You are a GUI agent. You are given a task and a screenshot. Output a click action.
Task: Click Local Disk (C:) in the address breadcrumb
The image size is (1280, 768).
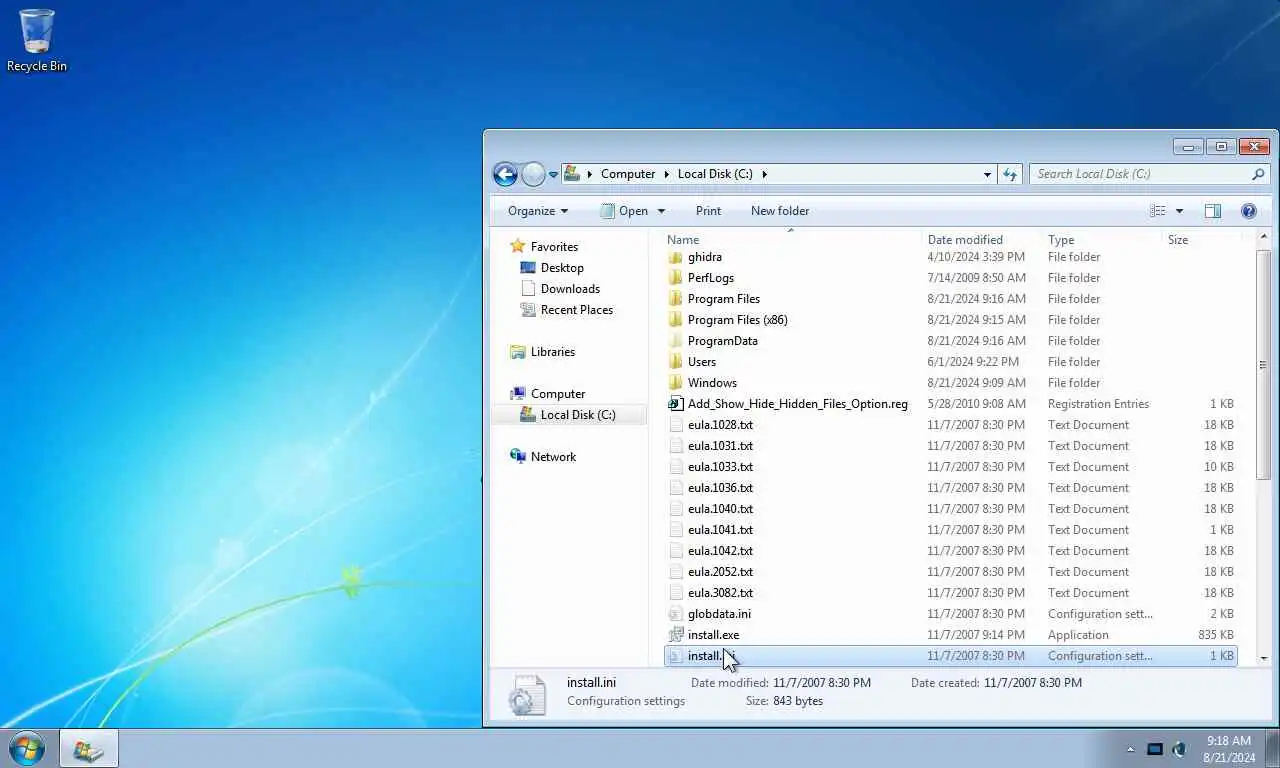pos(715,174)
